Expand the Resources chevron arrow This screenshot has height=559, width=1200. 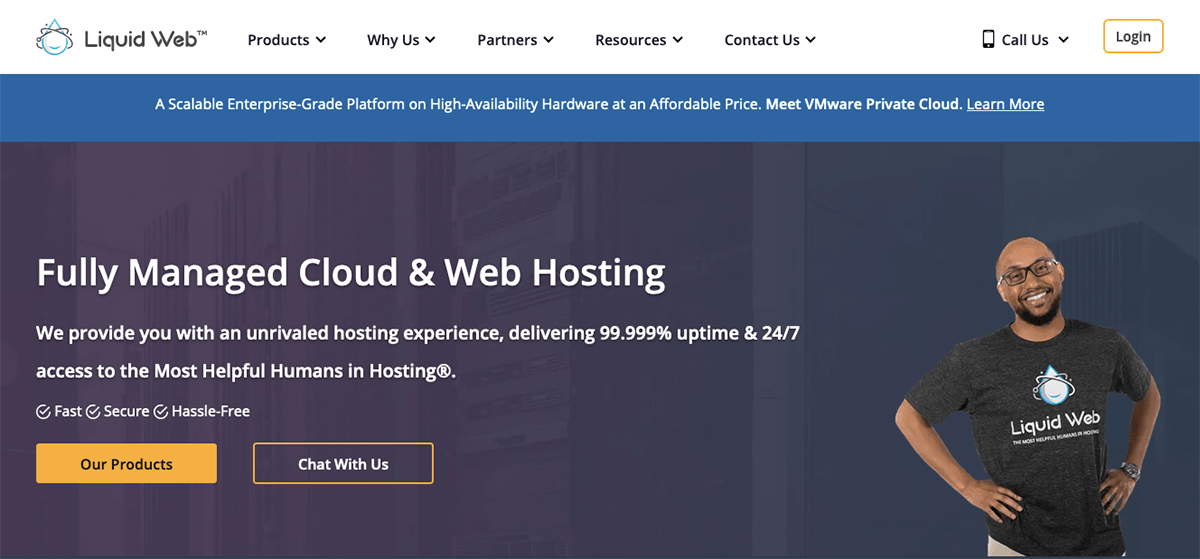[678, 40]
